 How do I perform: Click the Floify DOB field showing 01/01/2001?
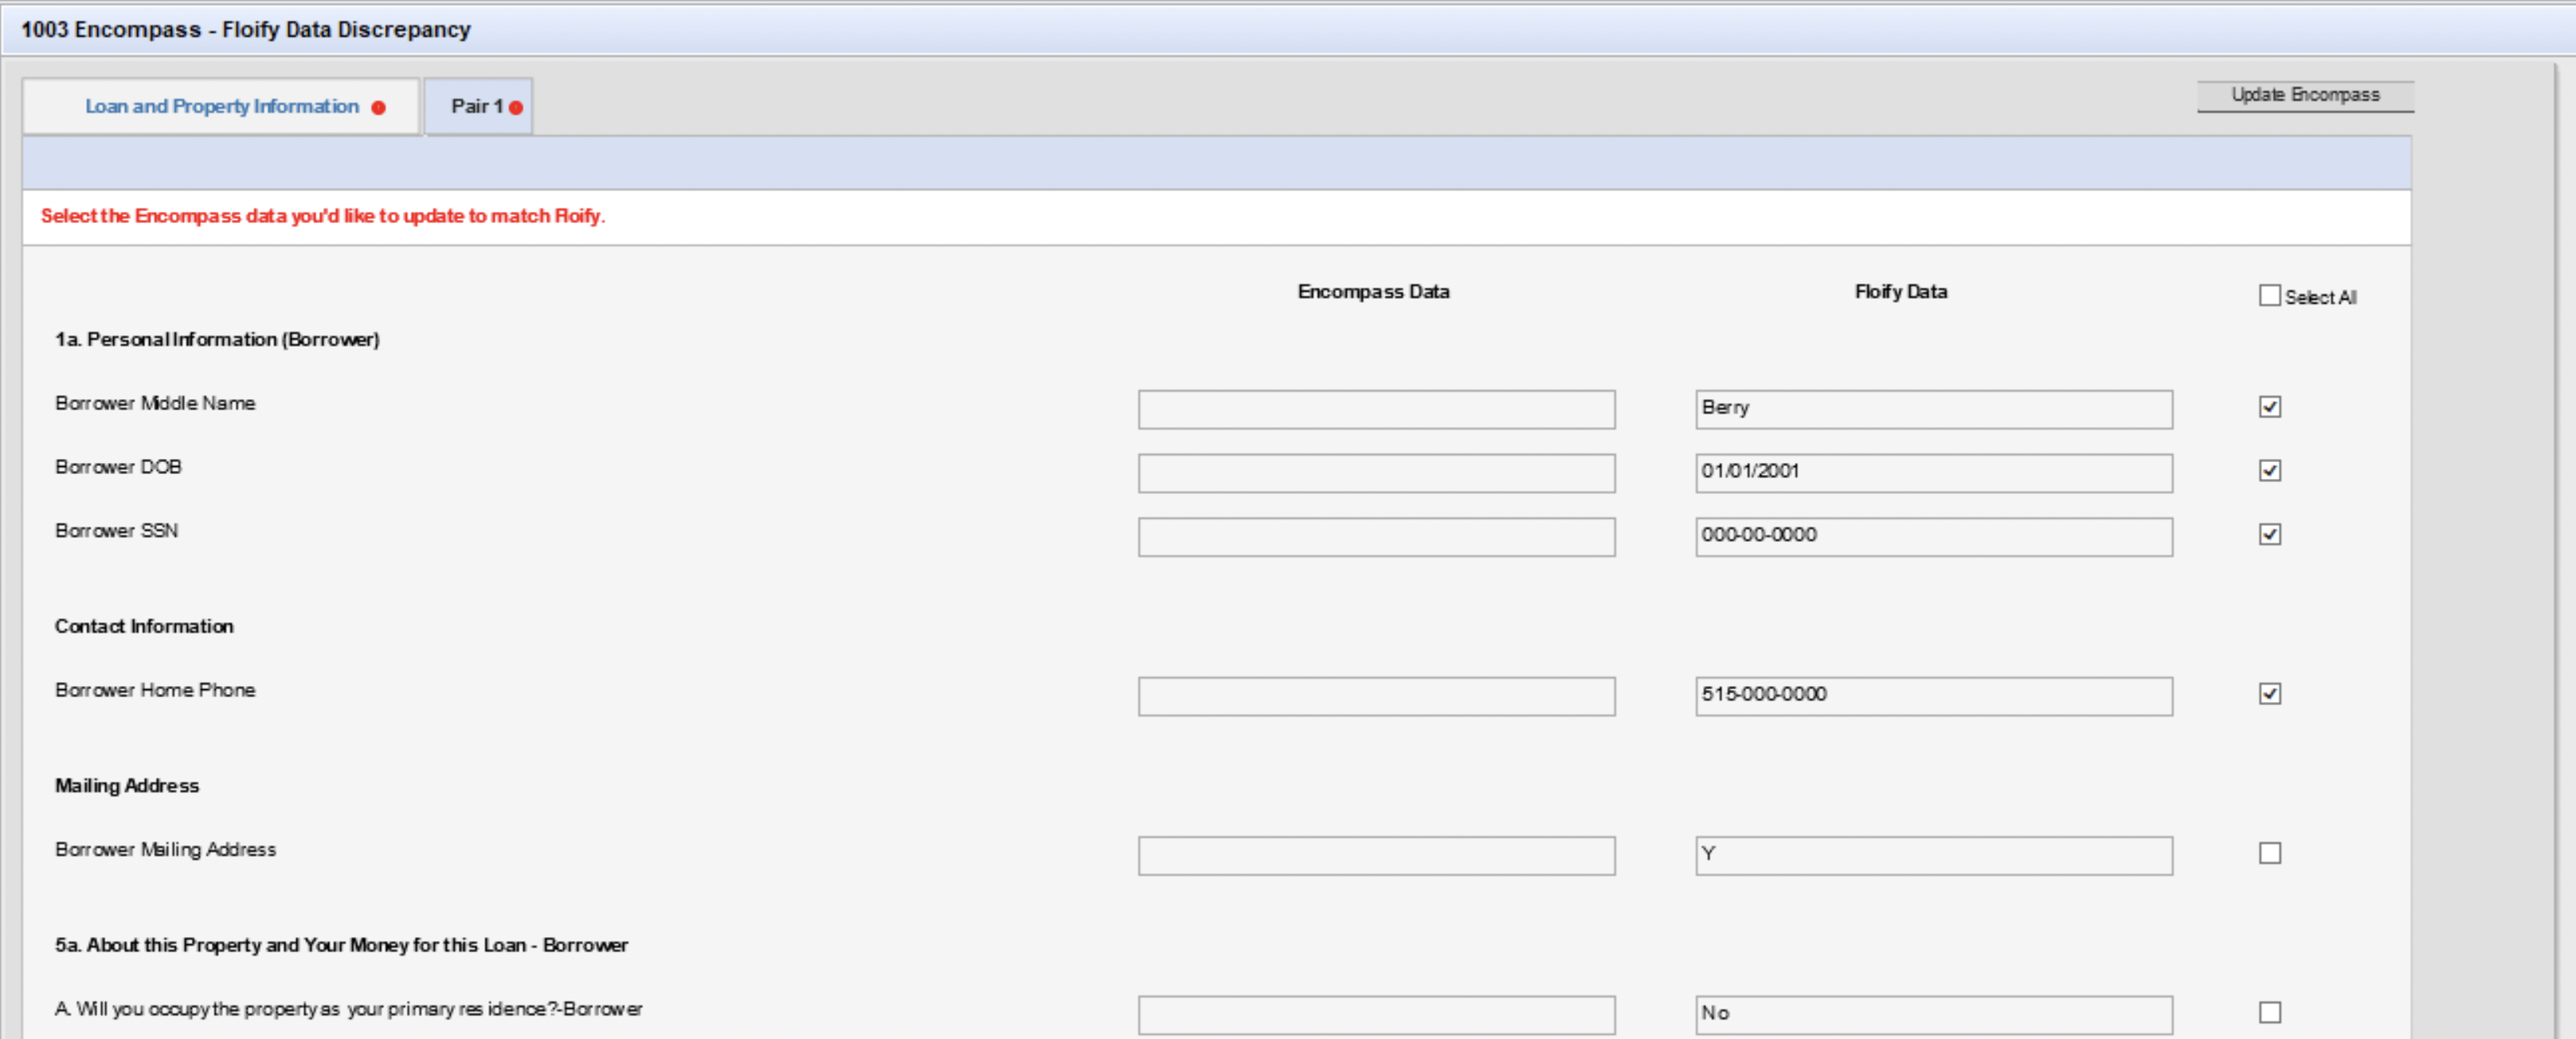pyautogui.click(x=1932, y=472)
